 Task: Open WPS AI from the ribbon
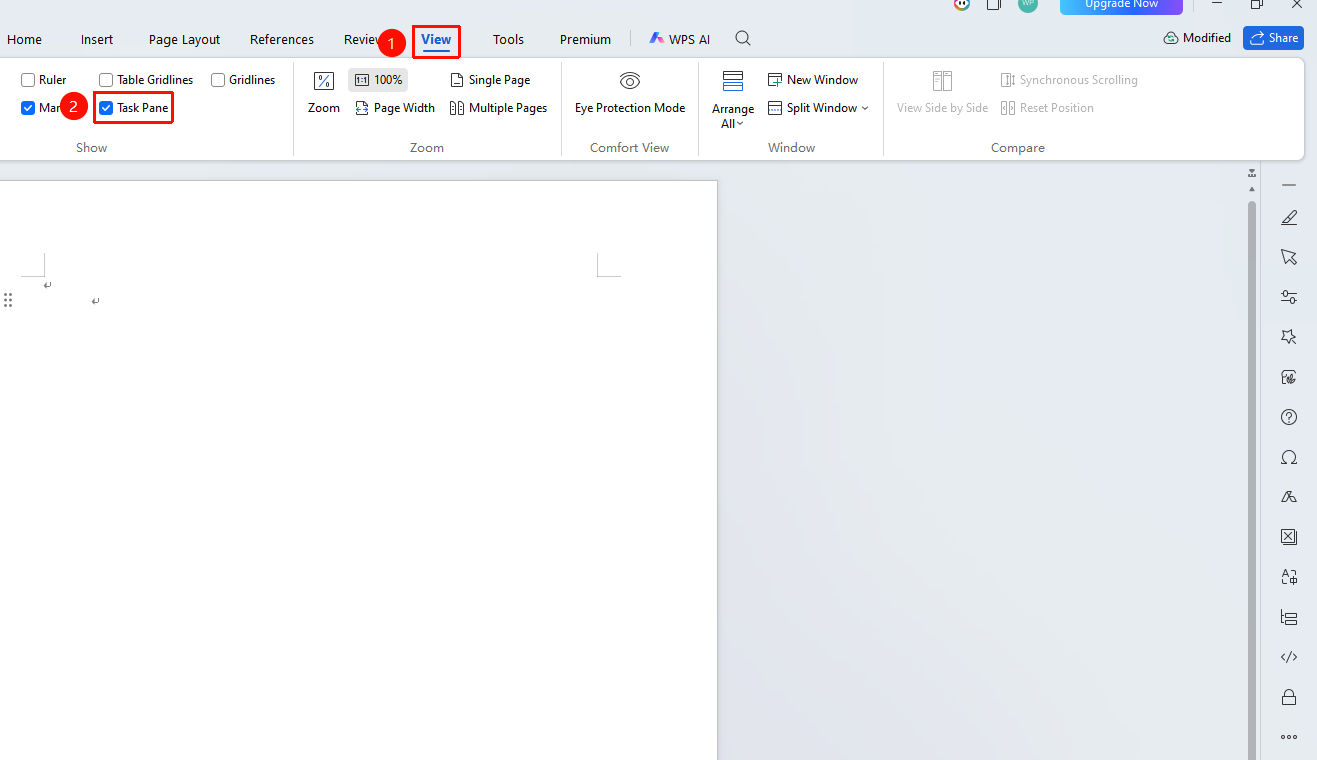tap(680, 40)
